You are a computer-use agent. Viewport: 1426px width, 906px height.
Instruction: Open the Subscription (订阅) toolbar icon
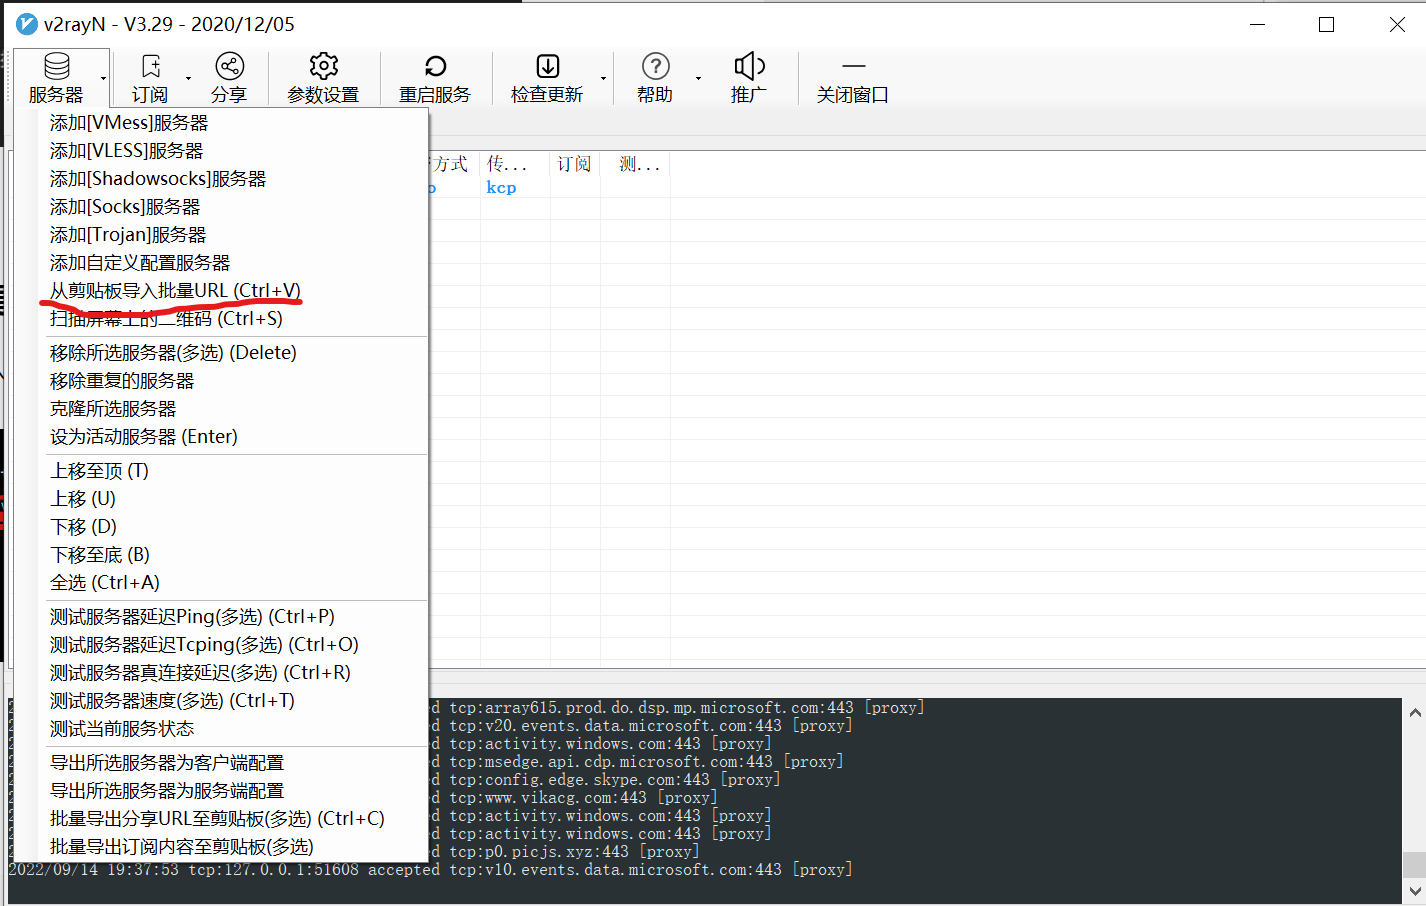point(150,67)
